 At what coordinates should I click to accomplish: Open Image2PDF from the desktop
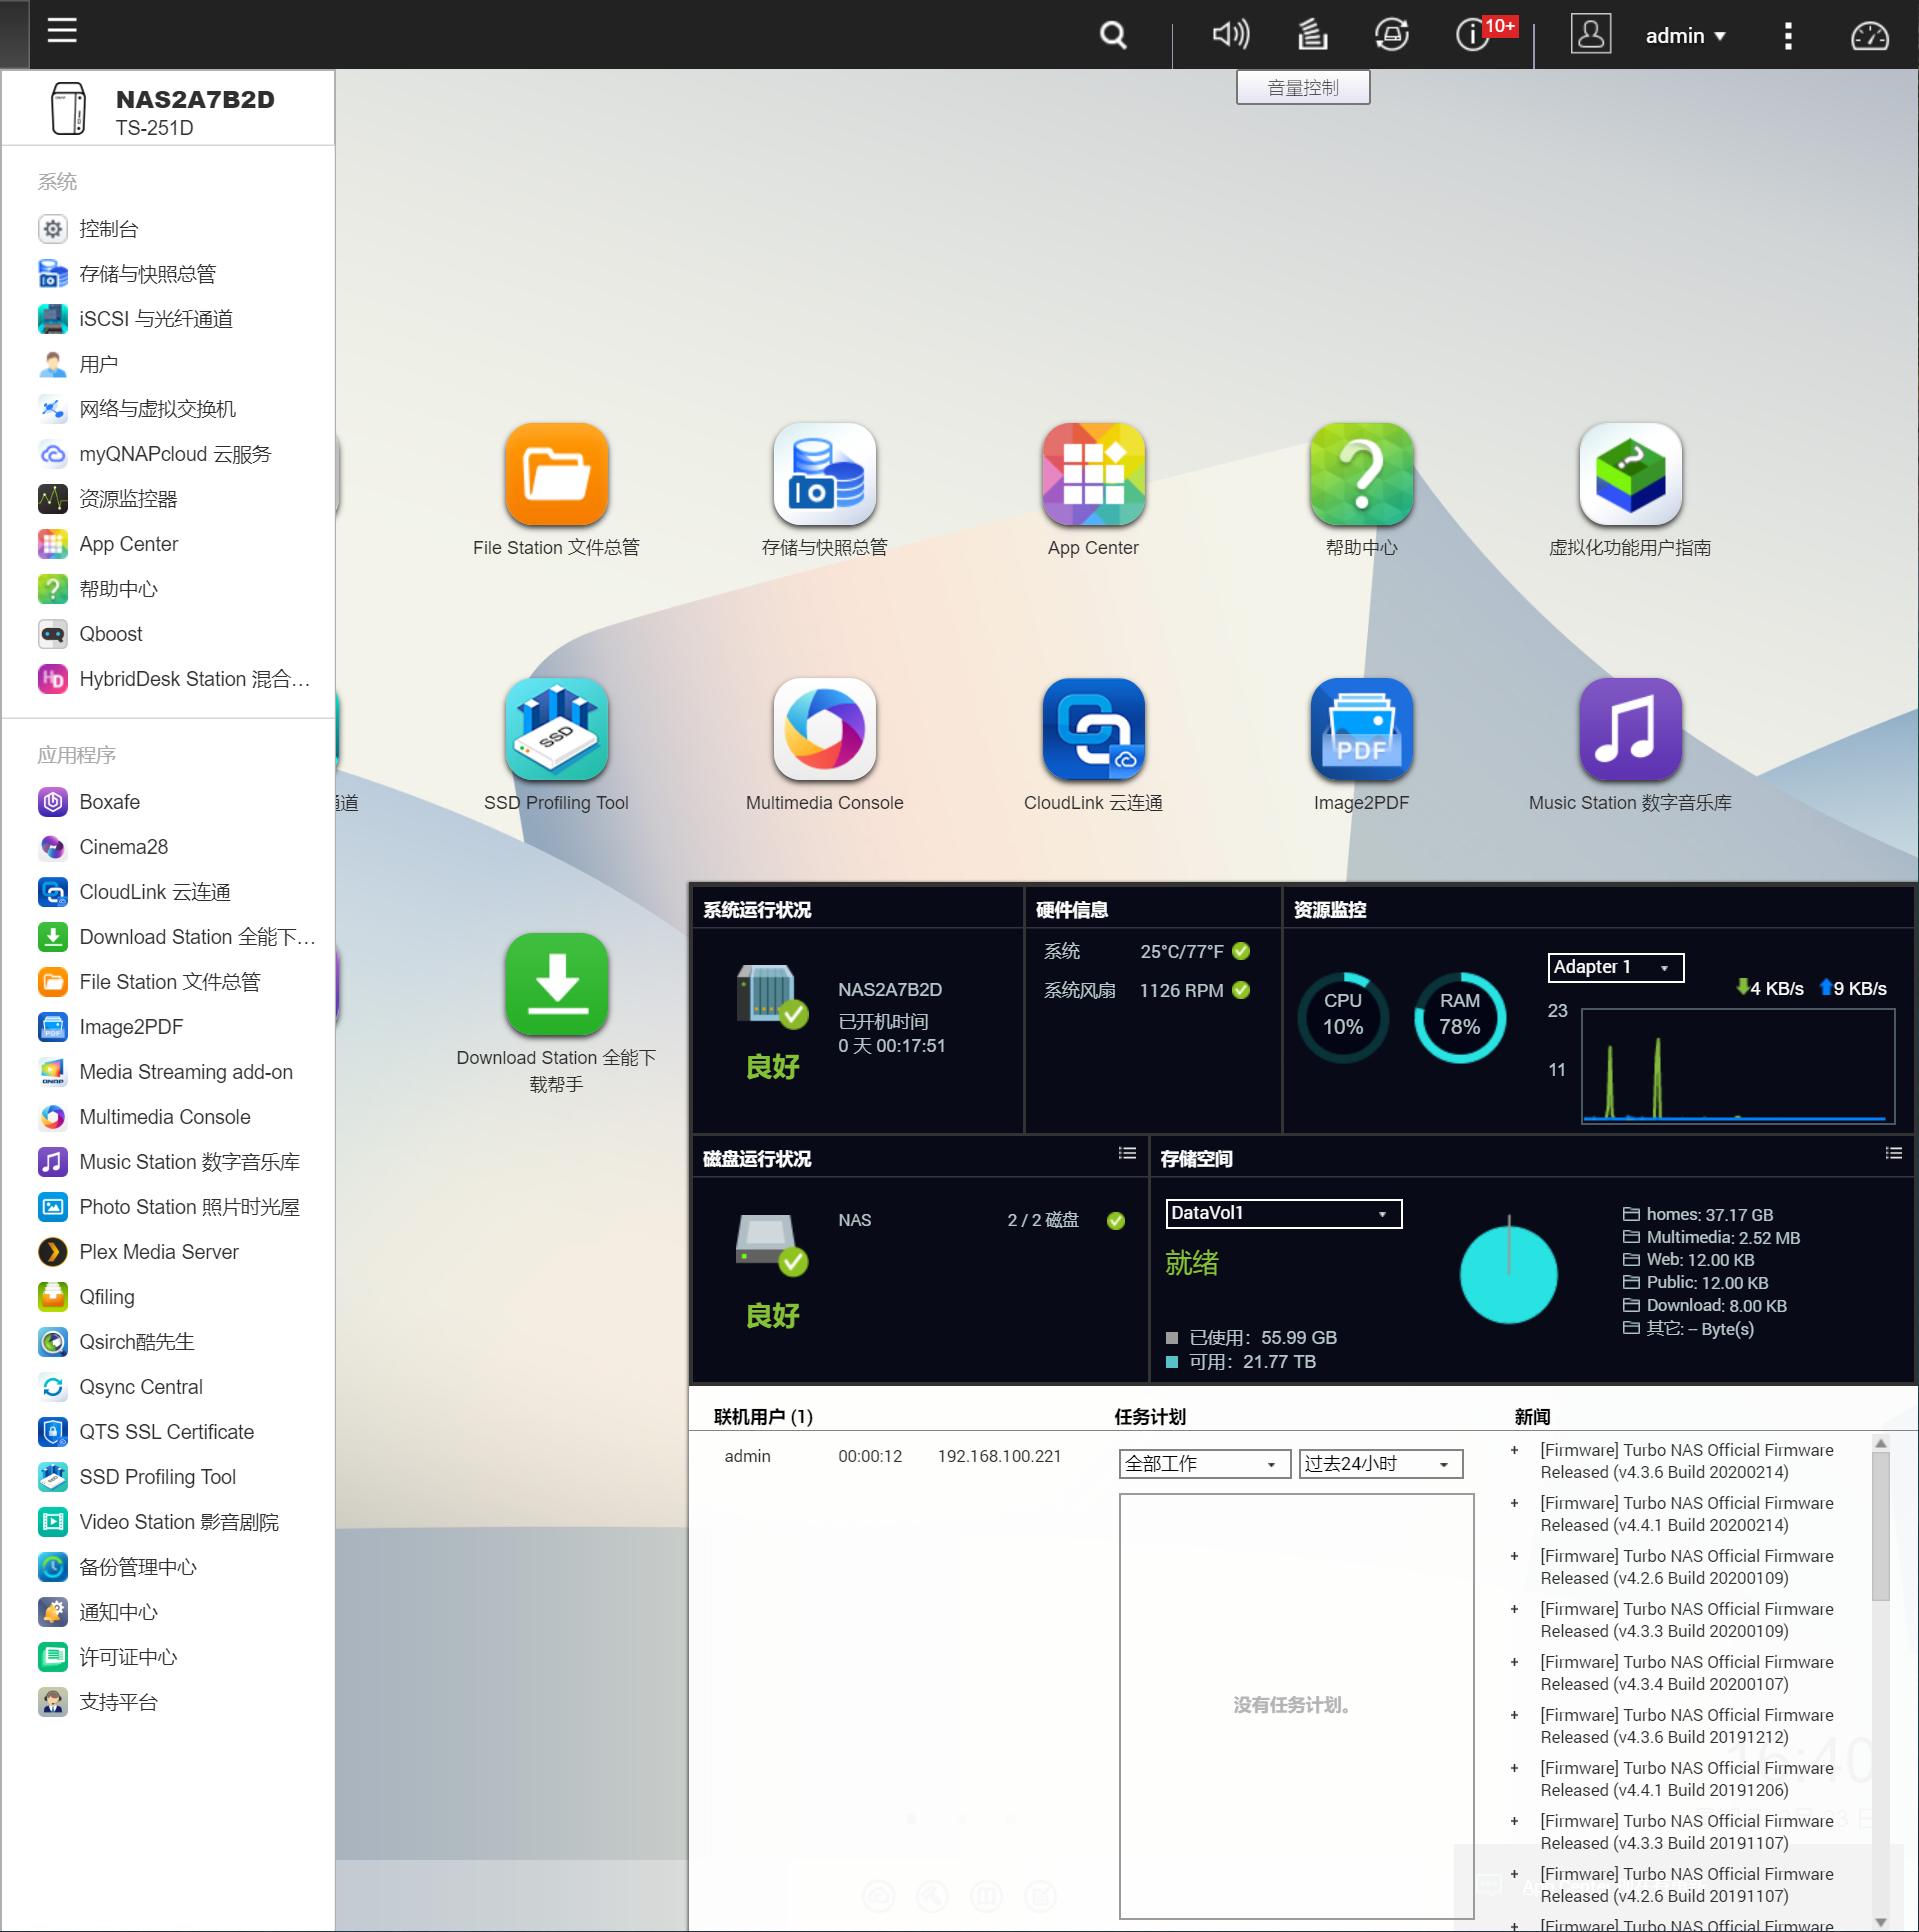(1361, 730)
